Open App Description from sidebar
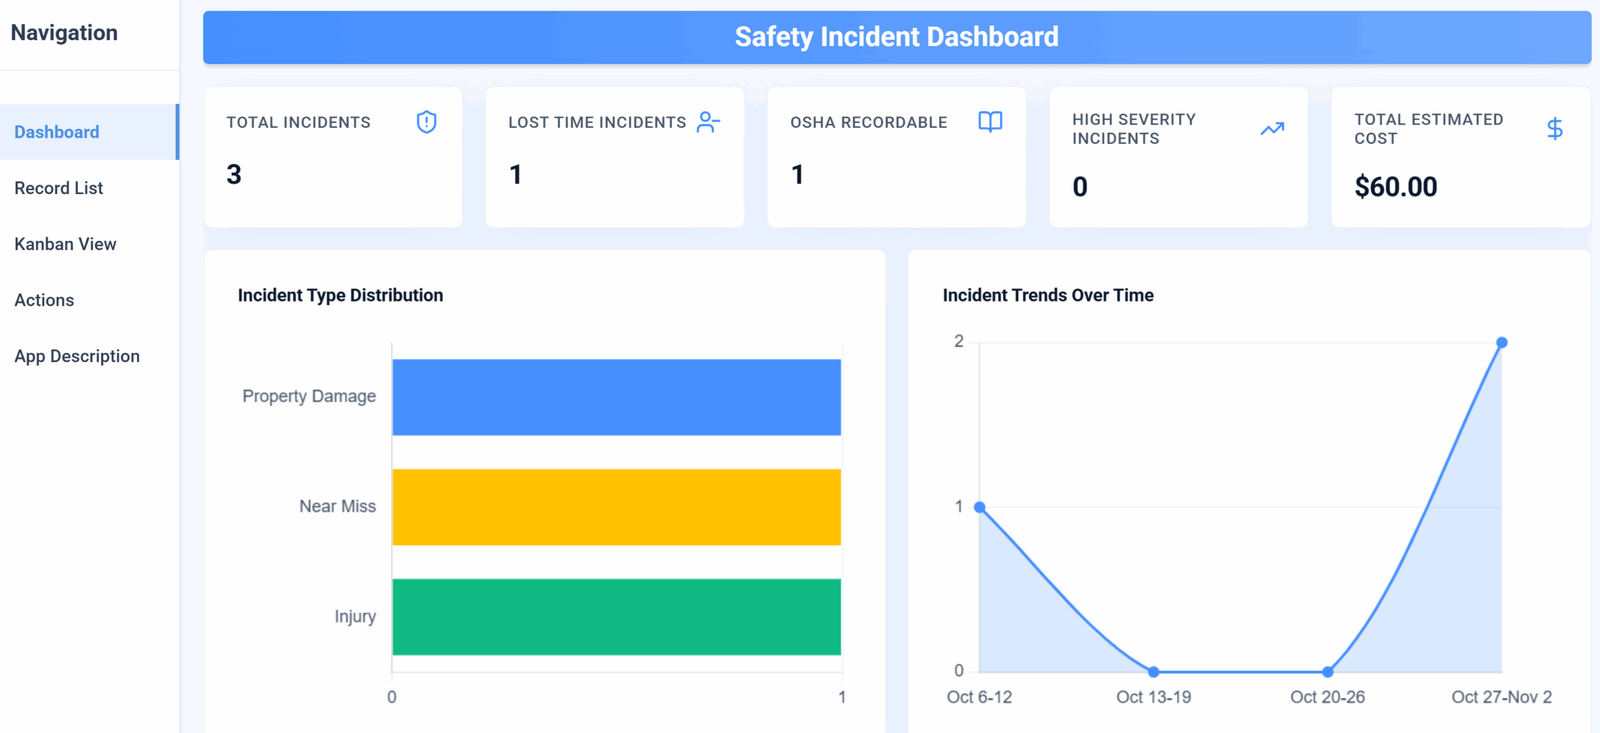The image size is (1600, 733). pos(89,356)
